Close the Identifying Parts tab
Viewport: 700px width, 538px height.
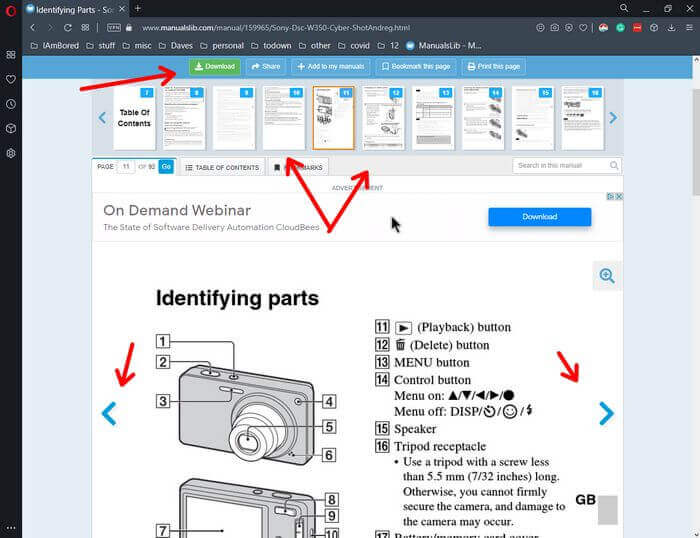tap(122, 9)
